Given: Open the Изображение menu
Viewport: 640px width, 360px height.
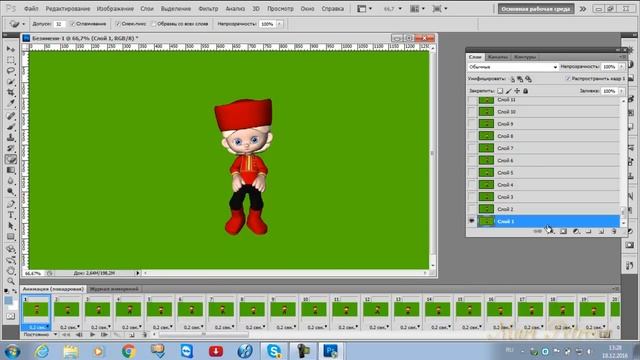Looking at the screenshot, I should point(115,9).
